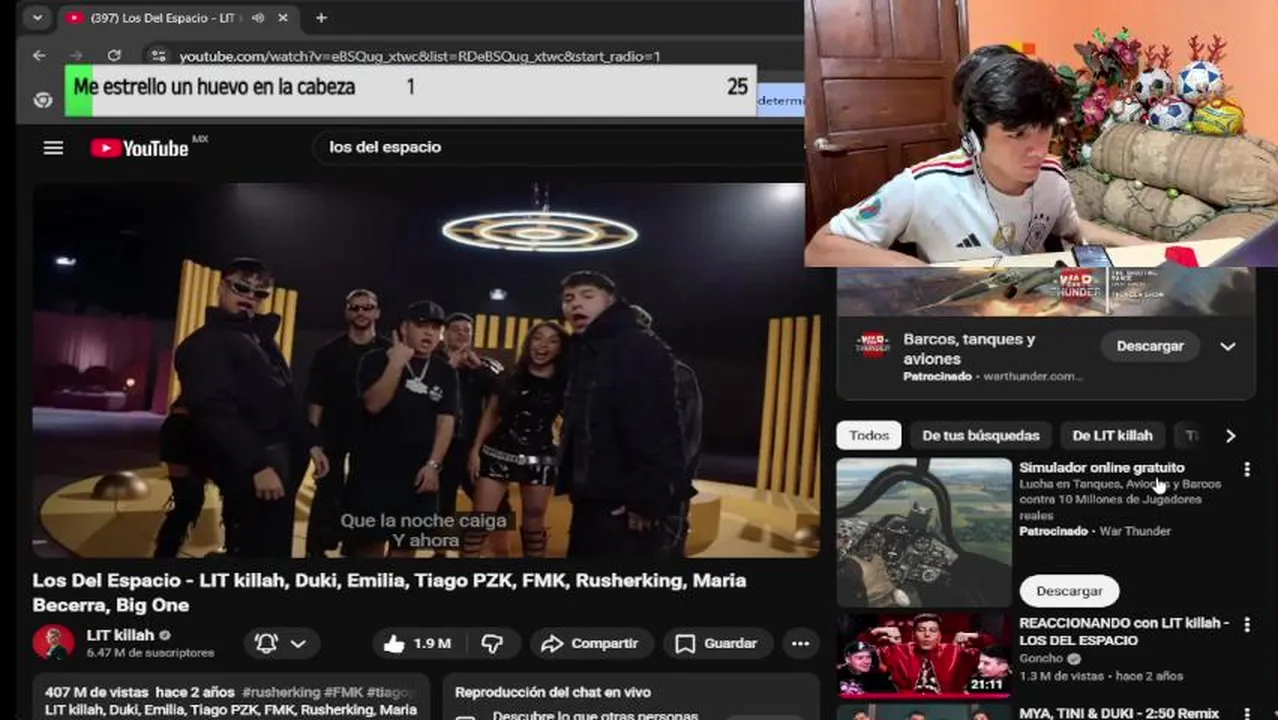Reload the page with the refresh icon
This screenshot has width=1278, height=720.
point(114,56)
